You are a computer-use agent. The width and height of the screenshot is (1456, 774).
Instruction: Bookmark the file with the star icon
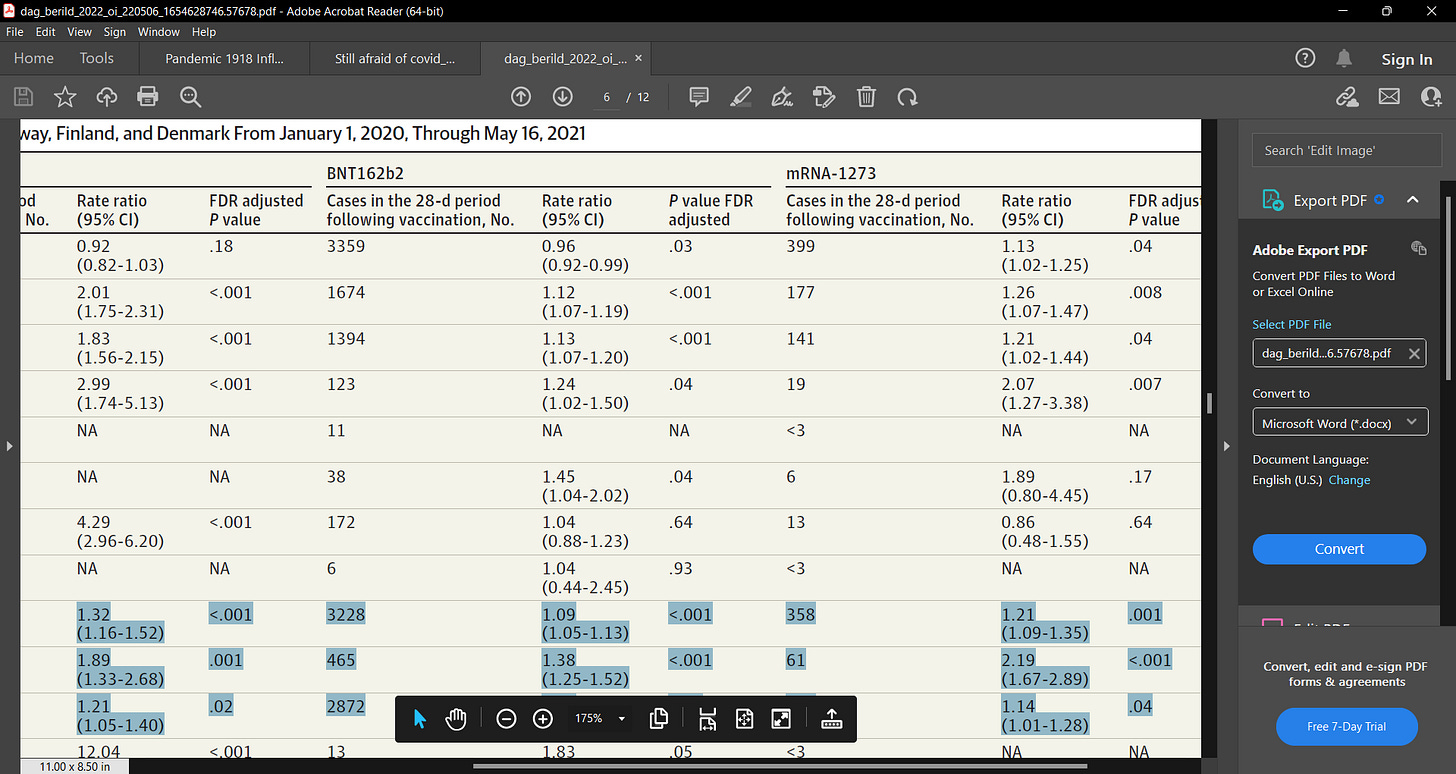point(65,97)
